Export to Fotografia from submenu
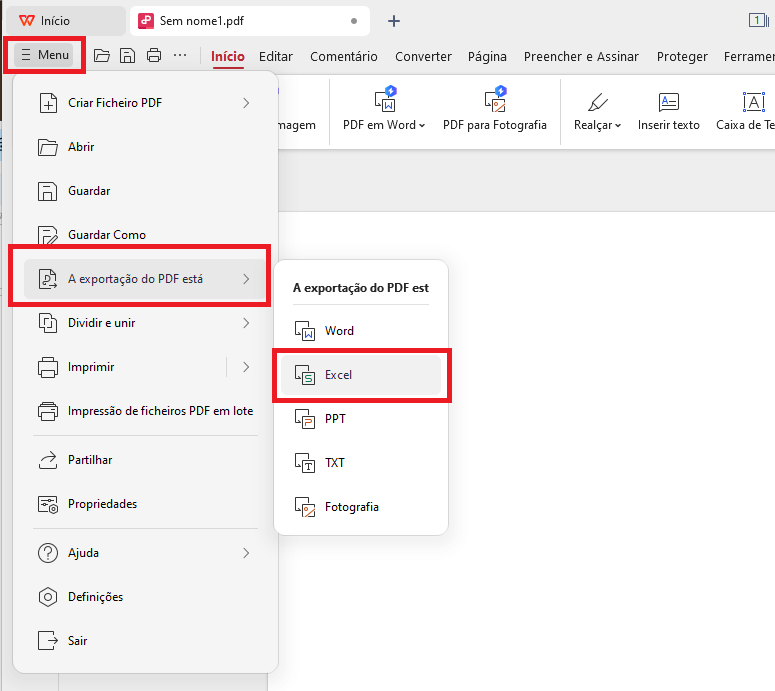The image size is (775, 691). 361,507
